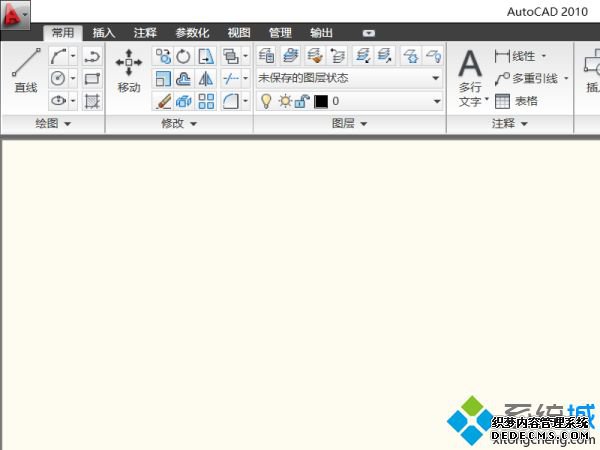The width and height of the screenshot is (600, 450).
Task: Toggle layer 0 freeze sun icon
Action: 285,101
